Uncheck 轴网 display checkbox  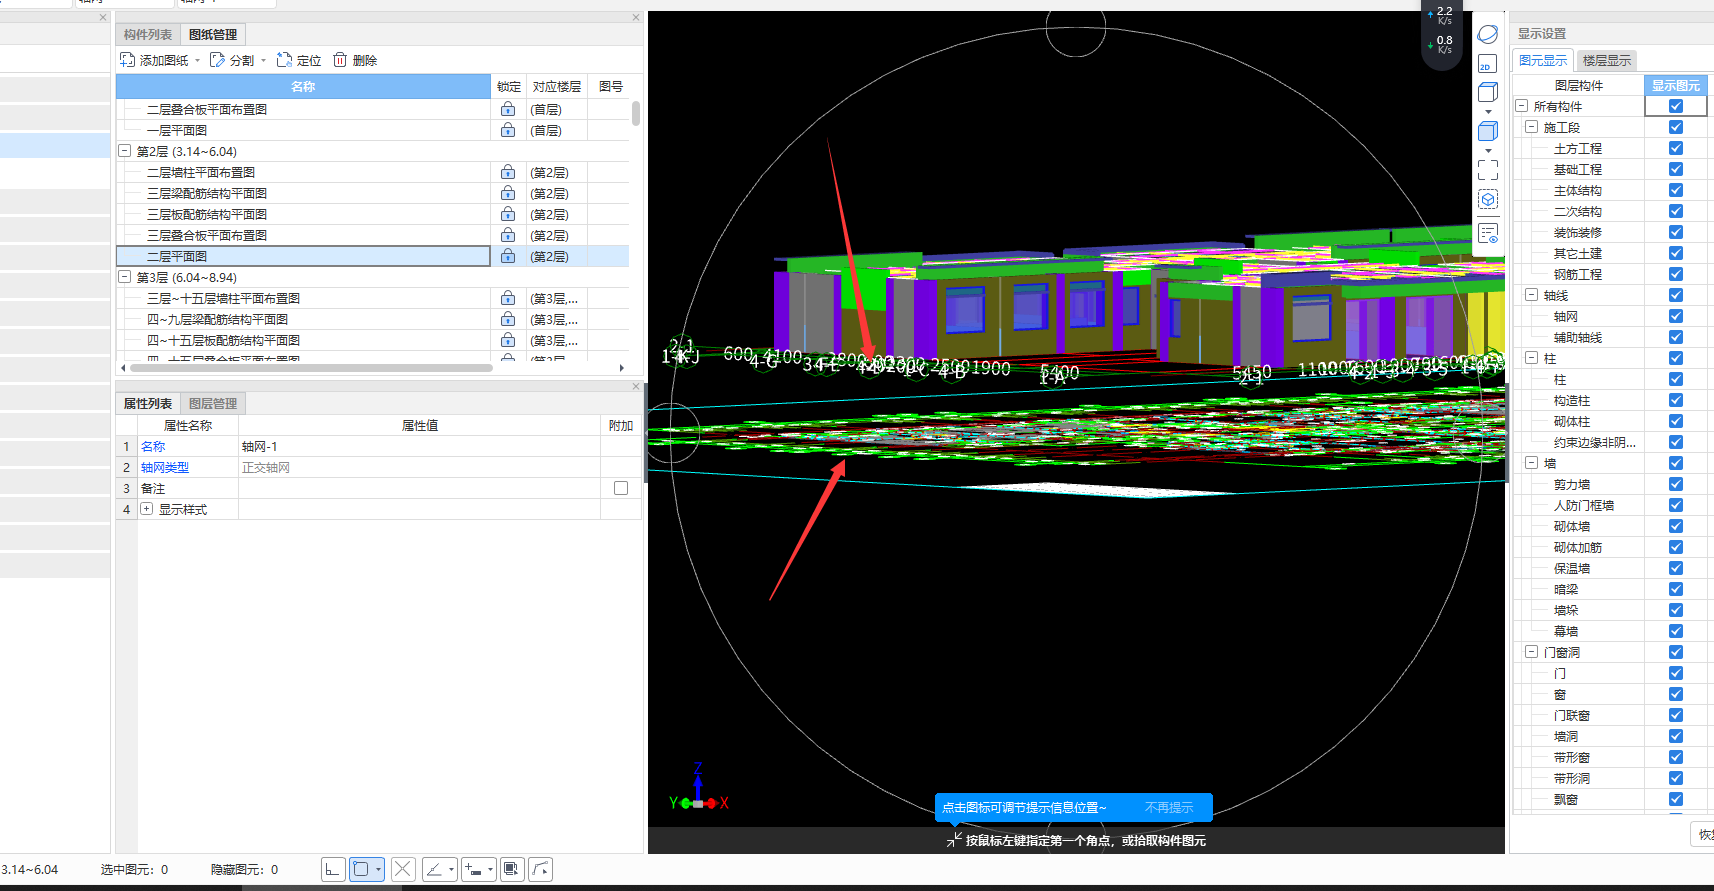pos(1676,316)
